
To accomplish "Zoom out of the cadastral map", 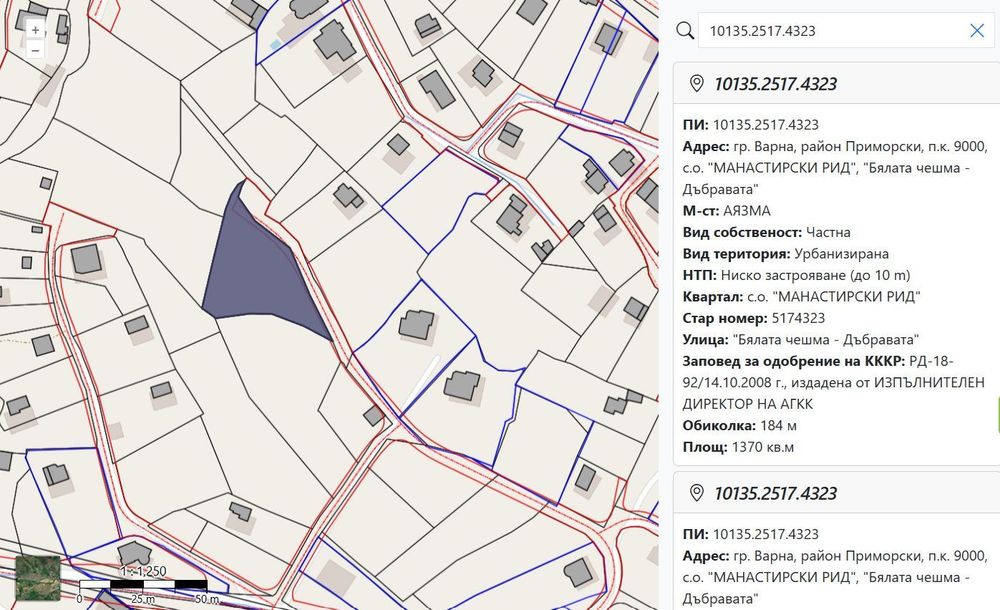I will 35,50.
